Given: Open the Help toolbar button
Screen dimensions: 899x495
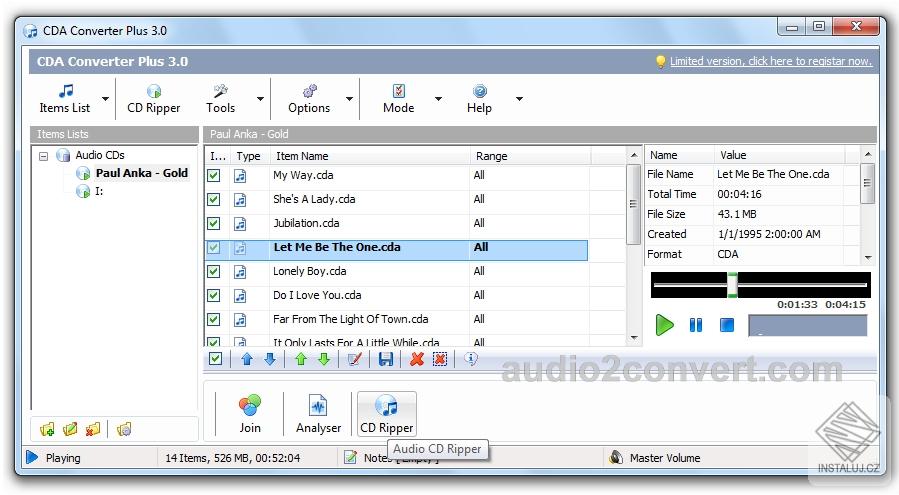Looking at the screenshot, I should click(479, 99).
